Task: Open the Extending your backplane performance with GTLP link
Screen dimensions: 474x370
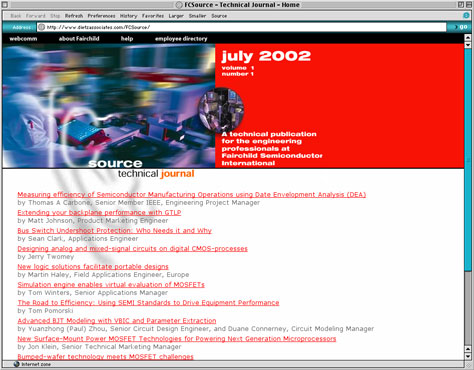Action: point(99,212)
